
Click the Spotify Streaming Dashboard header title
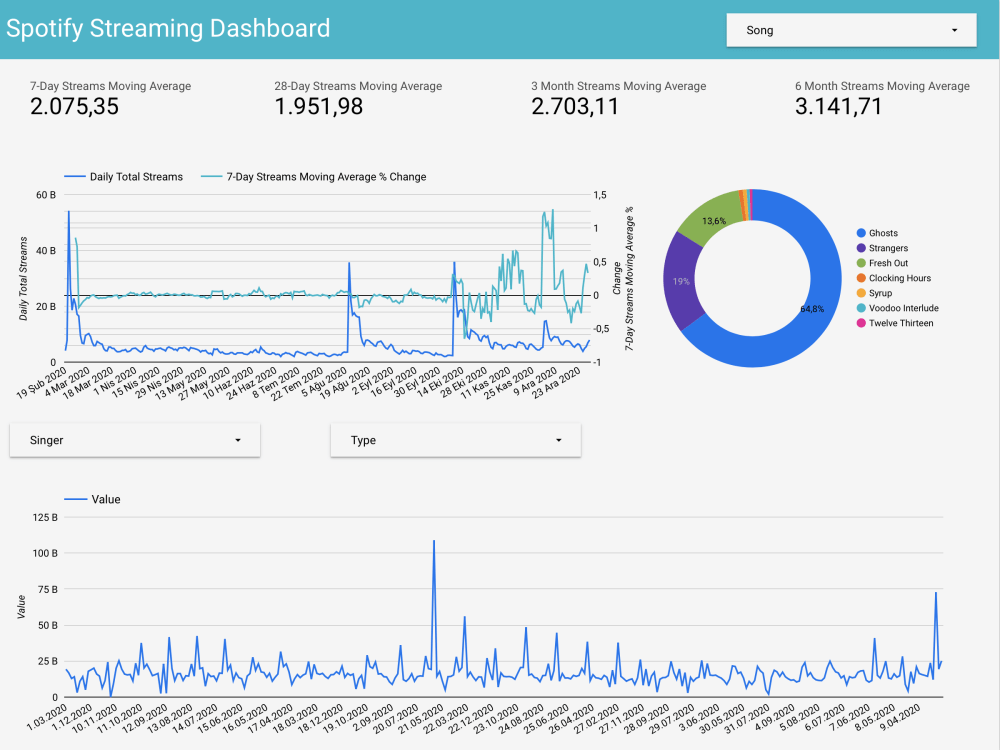168,29
